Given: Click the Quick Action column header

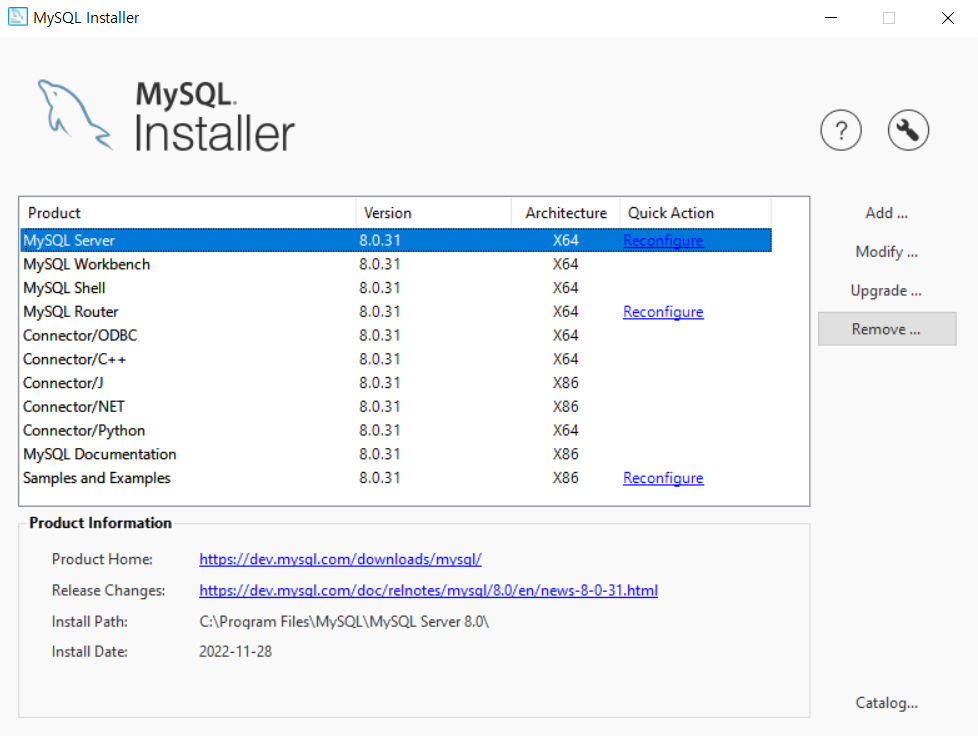Looking at the screenshot, I should pos(695,213).
